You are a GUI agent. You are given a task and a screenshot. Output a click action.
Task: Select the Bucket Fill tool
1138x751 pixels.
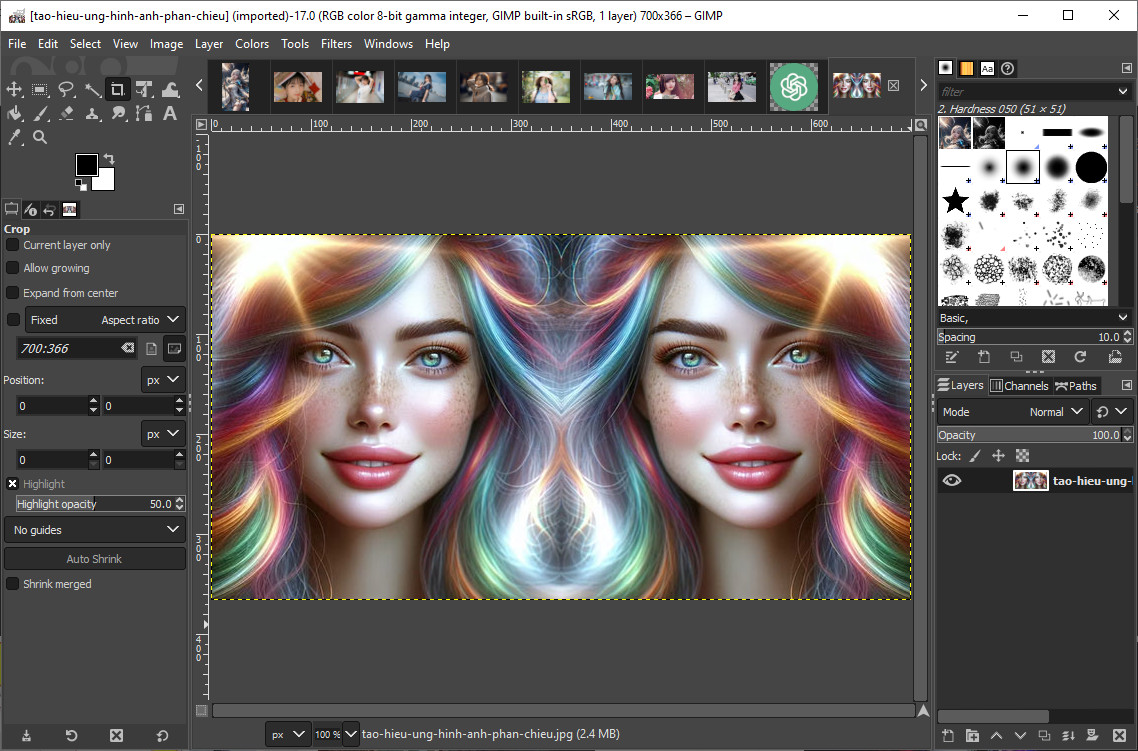pyautogui.click(x=14, y=113)
